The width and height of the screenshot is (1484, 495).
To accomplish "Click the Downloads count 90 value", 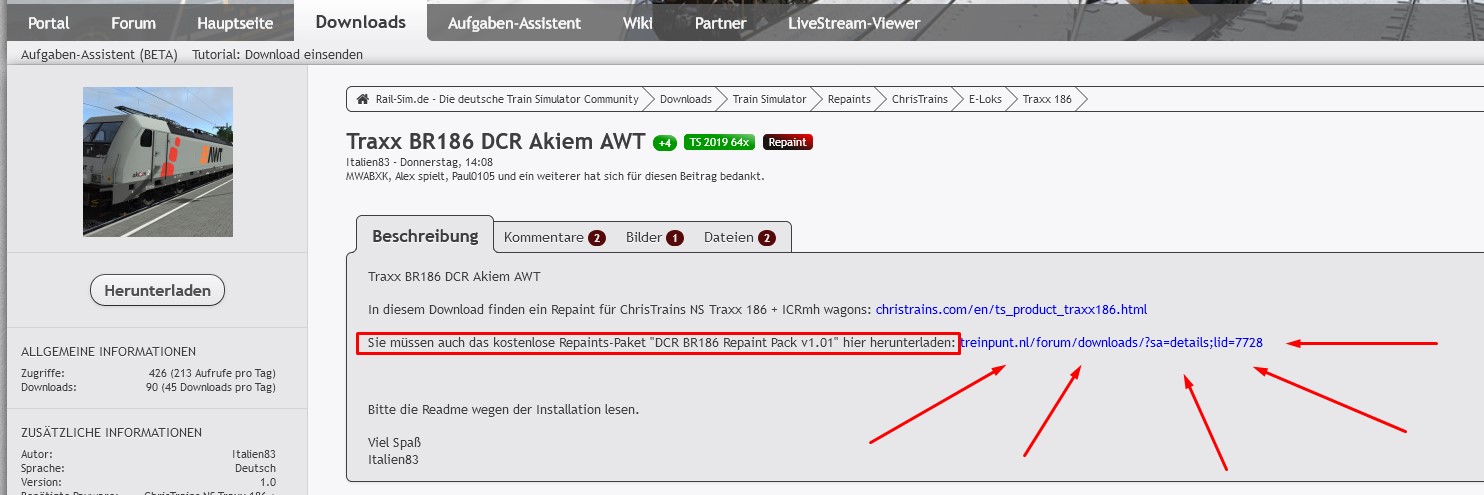I will coord(211,386).
